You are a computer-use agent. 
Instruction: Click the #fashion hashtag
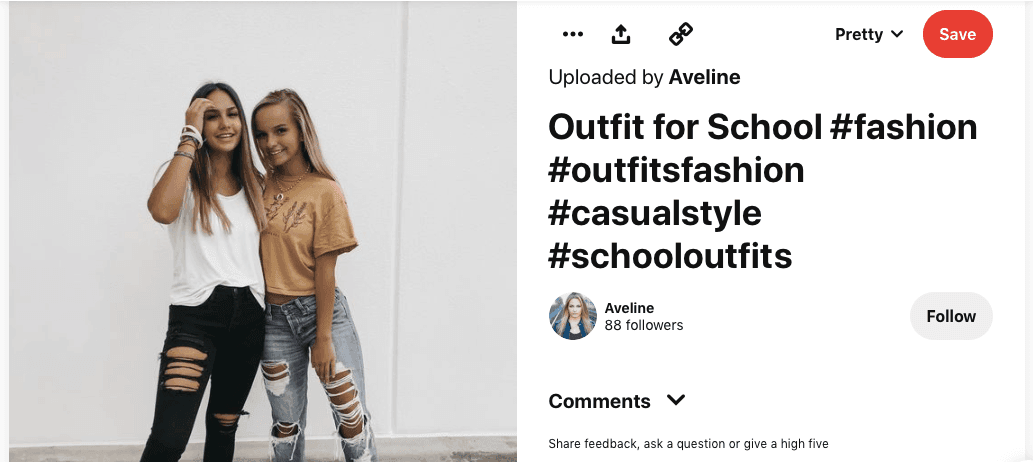pos(903,127)
